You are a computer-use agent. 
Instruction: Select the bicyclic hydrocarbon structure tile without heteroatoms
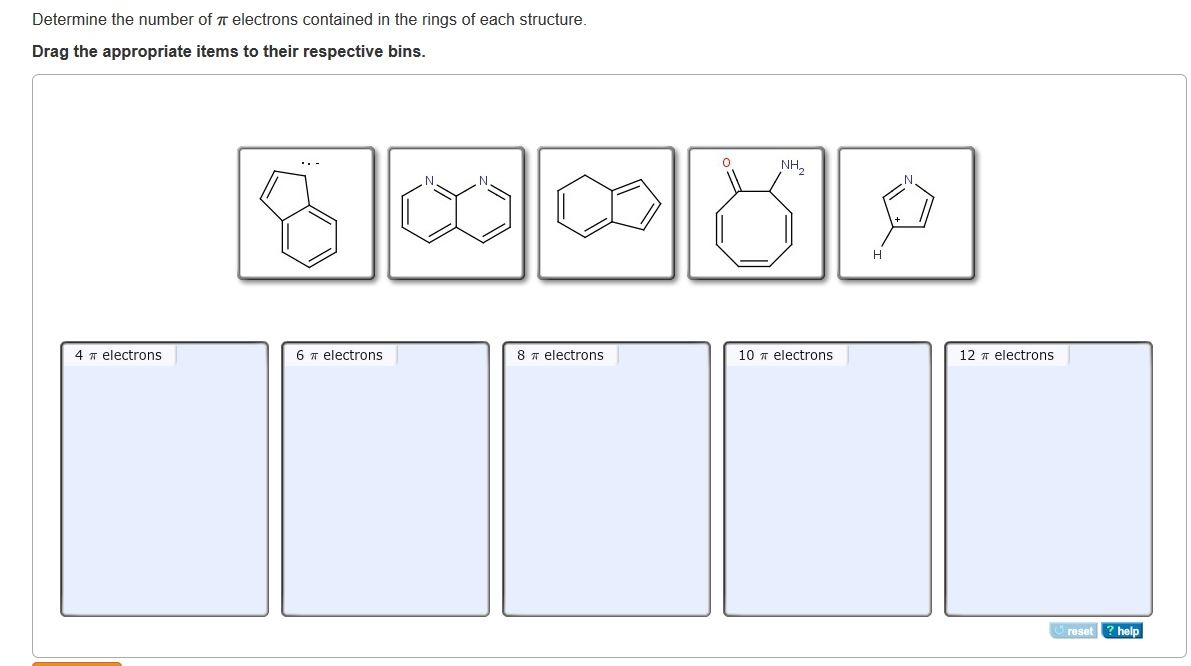coord(606,213)
